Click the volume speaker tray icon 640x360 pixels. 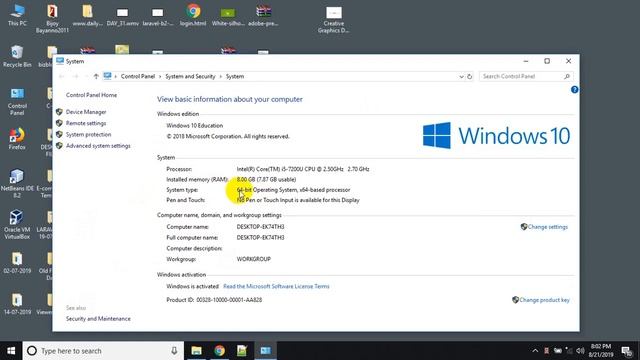(580, 351)
